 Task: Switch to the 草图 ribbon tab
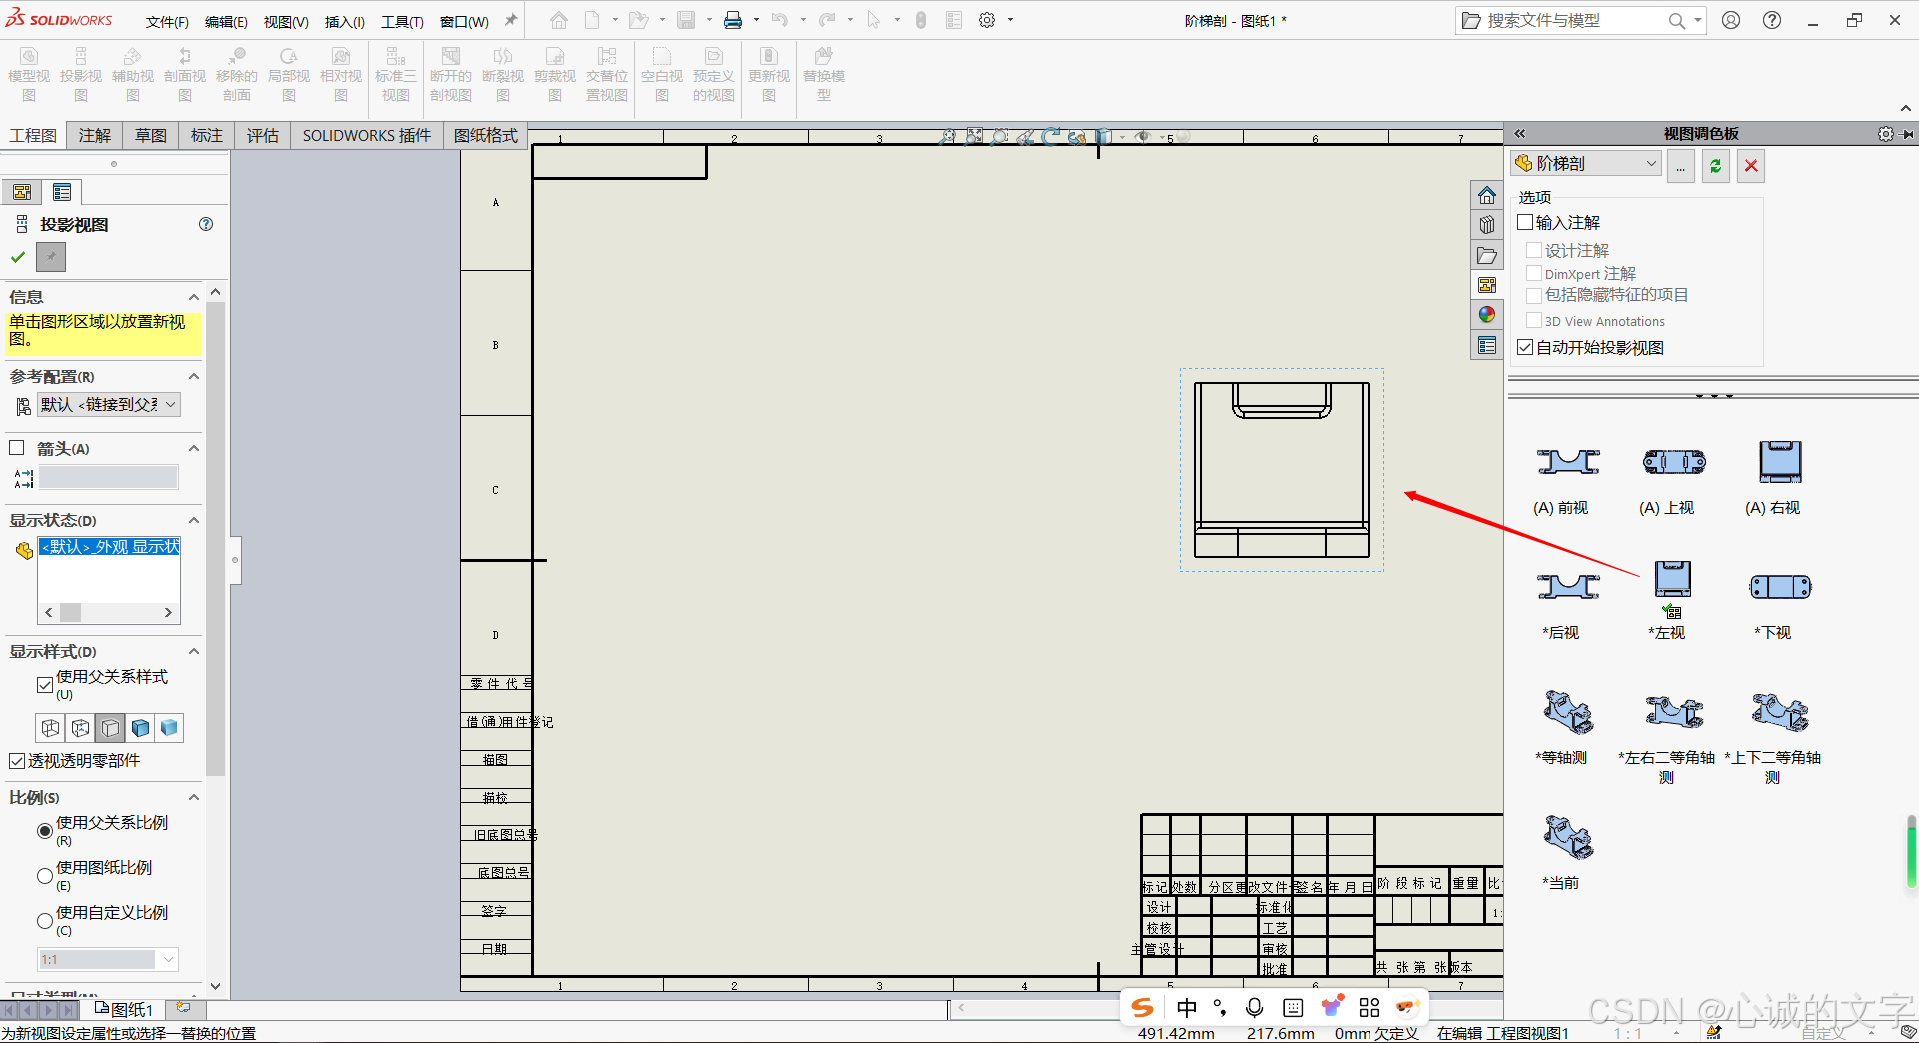151,135
